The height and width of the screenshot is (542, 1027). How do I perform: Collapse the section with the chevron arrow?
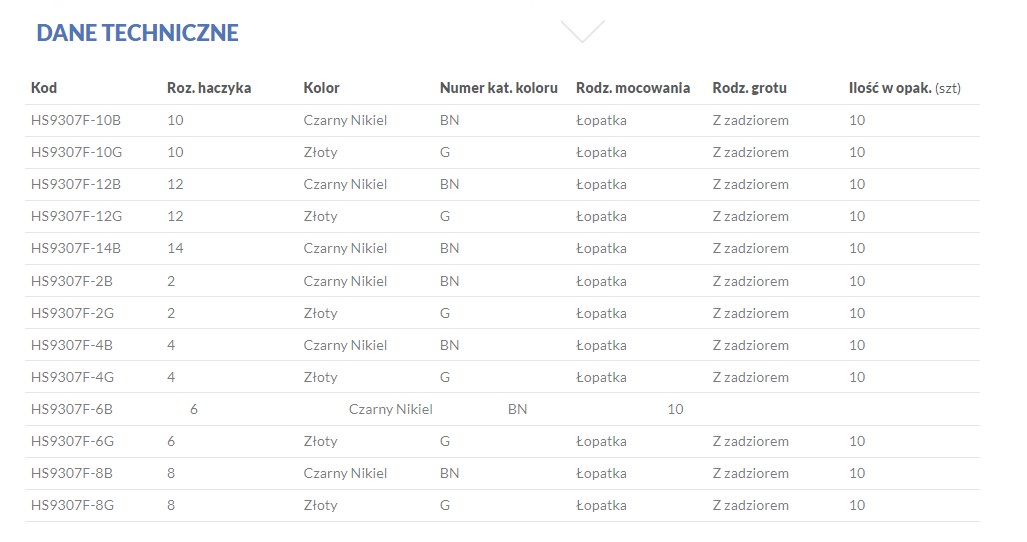583,31
